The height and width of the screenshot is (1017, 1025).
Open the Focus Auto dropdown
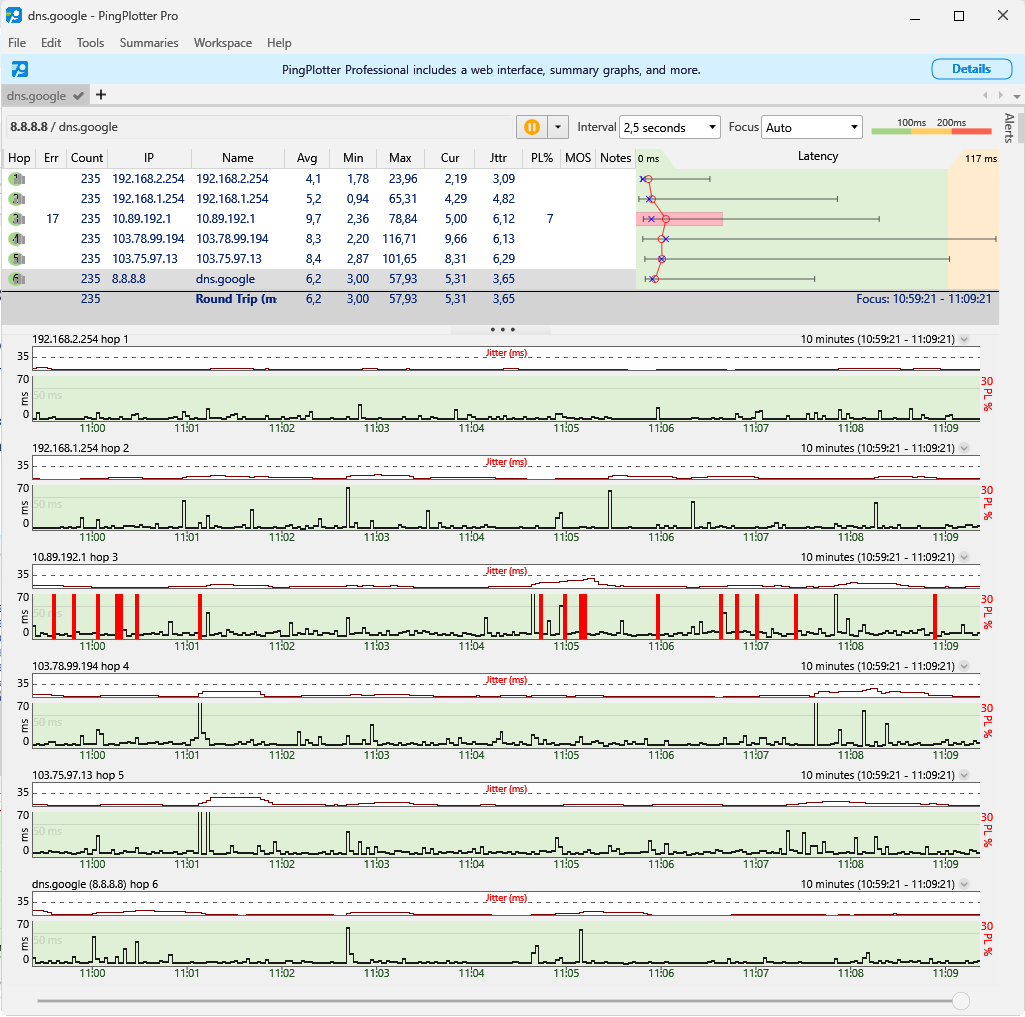[x=811, y=127]
